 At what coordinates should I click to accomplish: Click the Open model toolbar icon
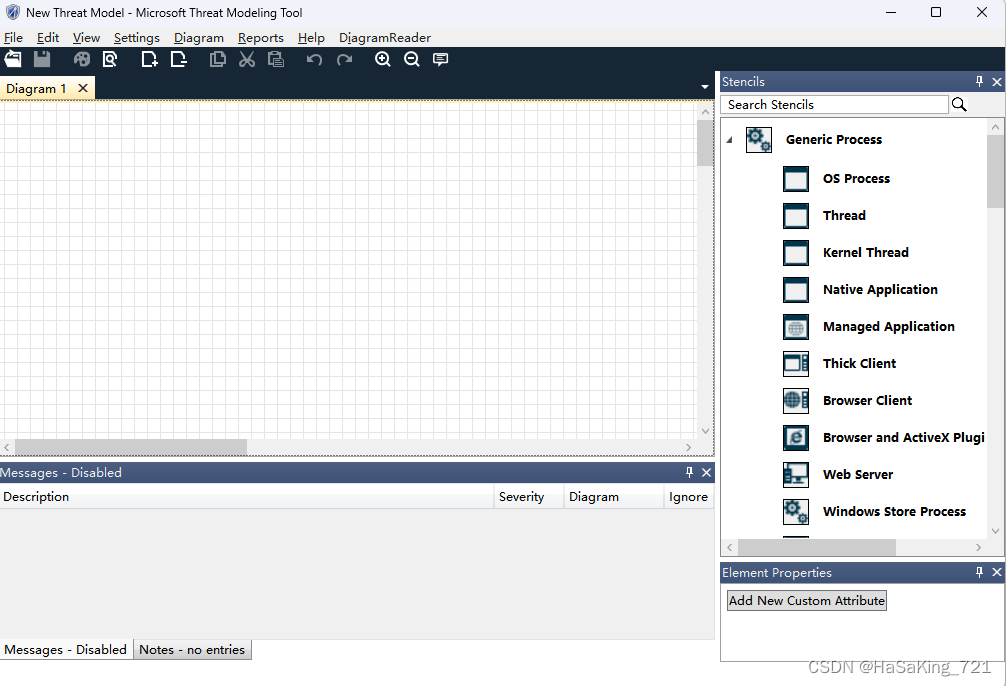(13, 60)
